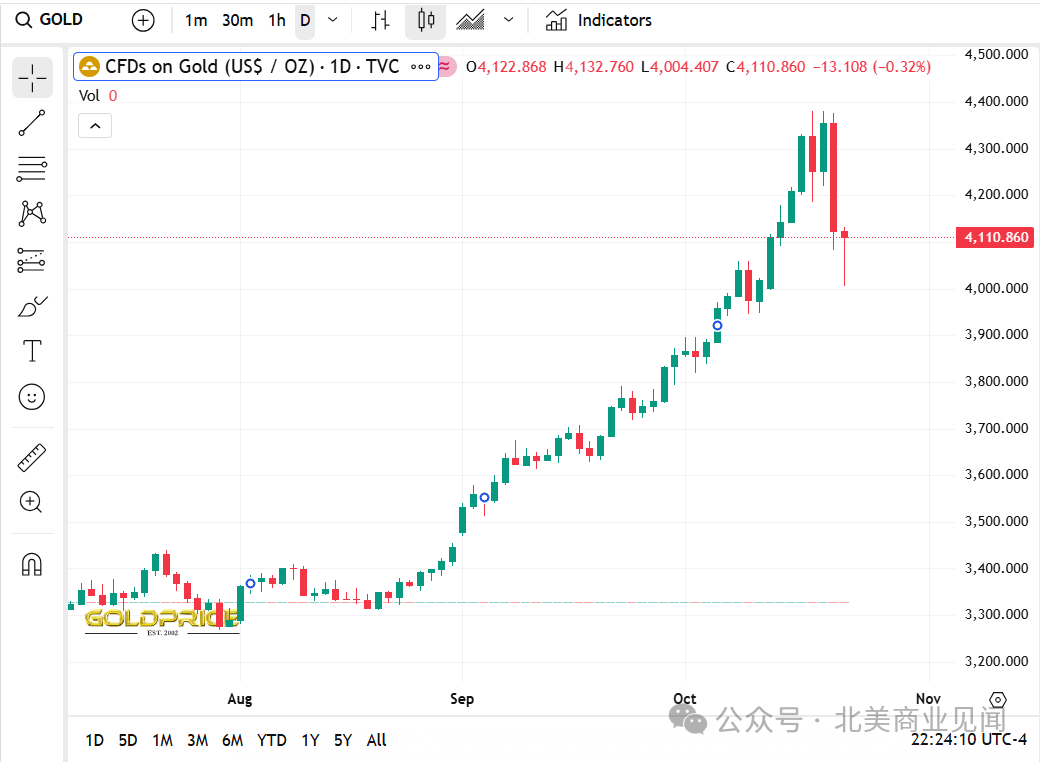Collapse the indicator legend chevron

pyautogui.click(x=95, y=126)
